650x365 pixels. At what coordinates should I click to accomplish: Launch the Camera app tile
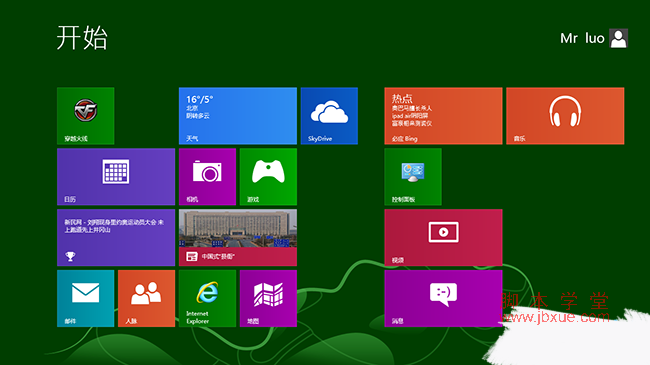tap(207, 177)
